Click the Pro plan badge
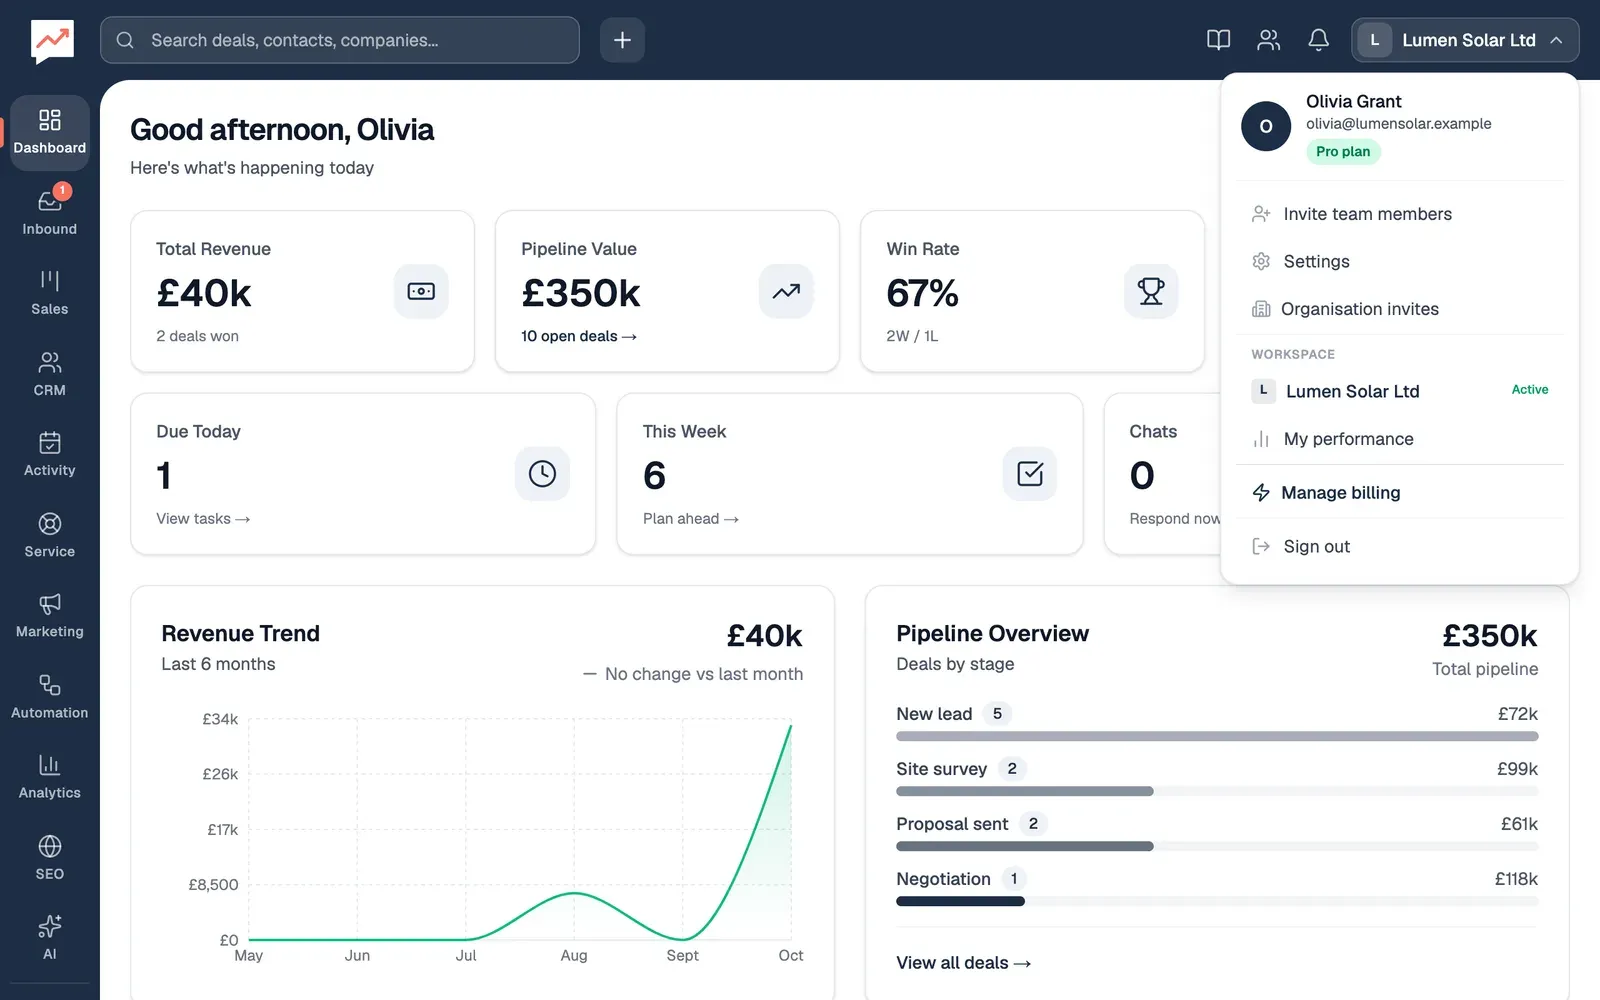1600x1000 pixels. pyautogui.click(x=1343, y=152)
